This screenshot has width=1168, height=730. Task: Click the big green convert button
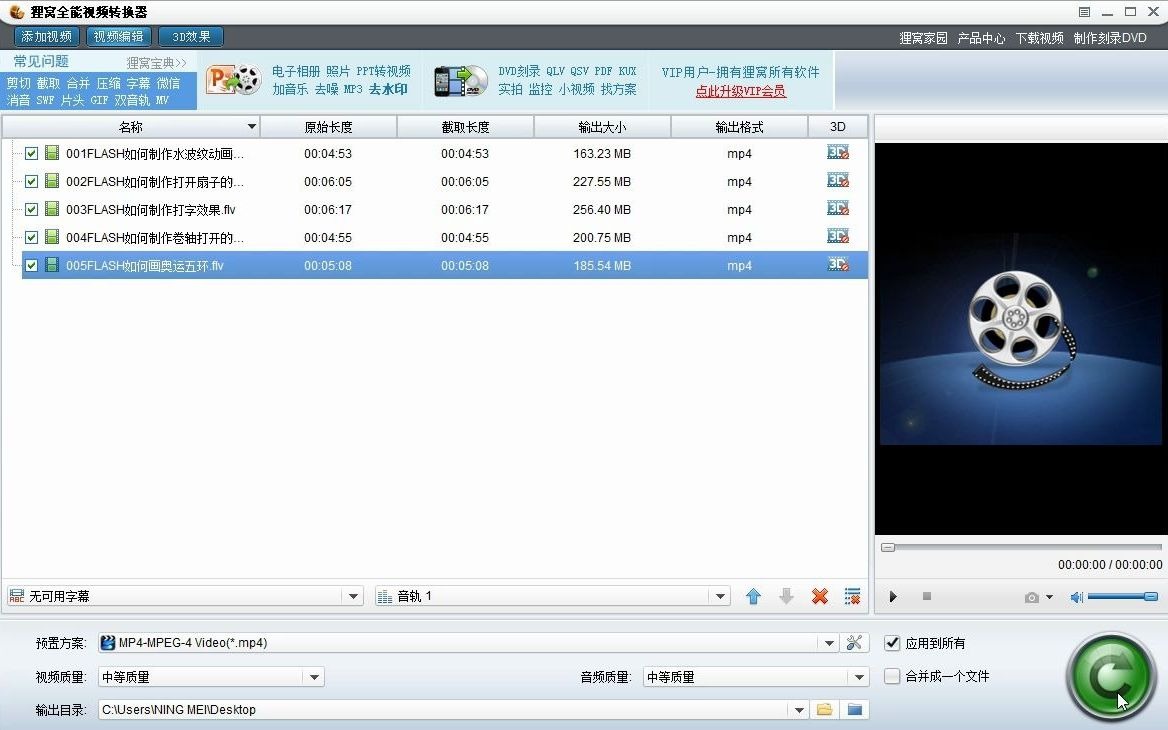pos(1111,675)
